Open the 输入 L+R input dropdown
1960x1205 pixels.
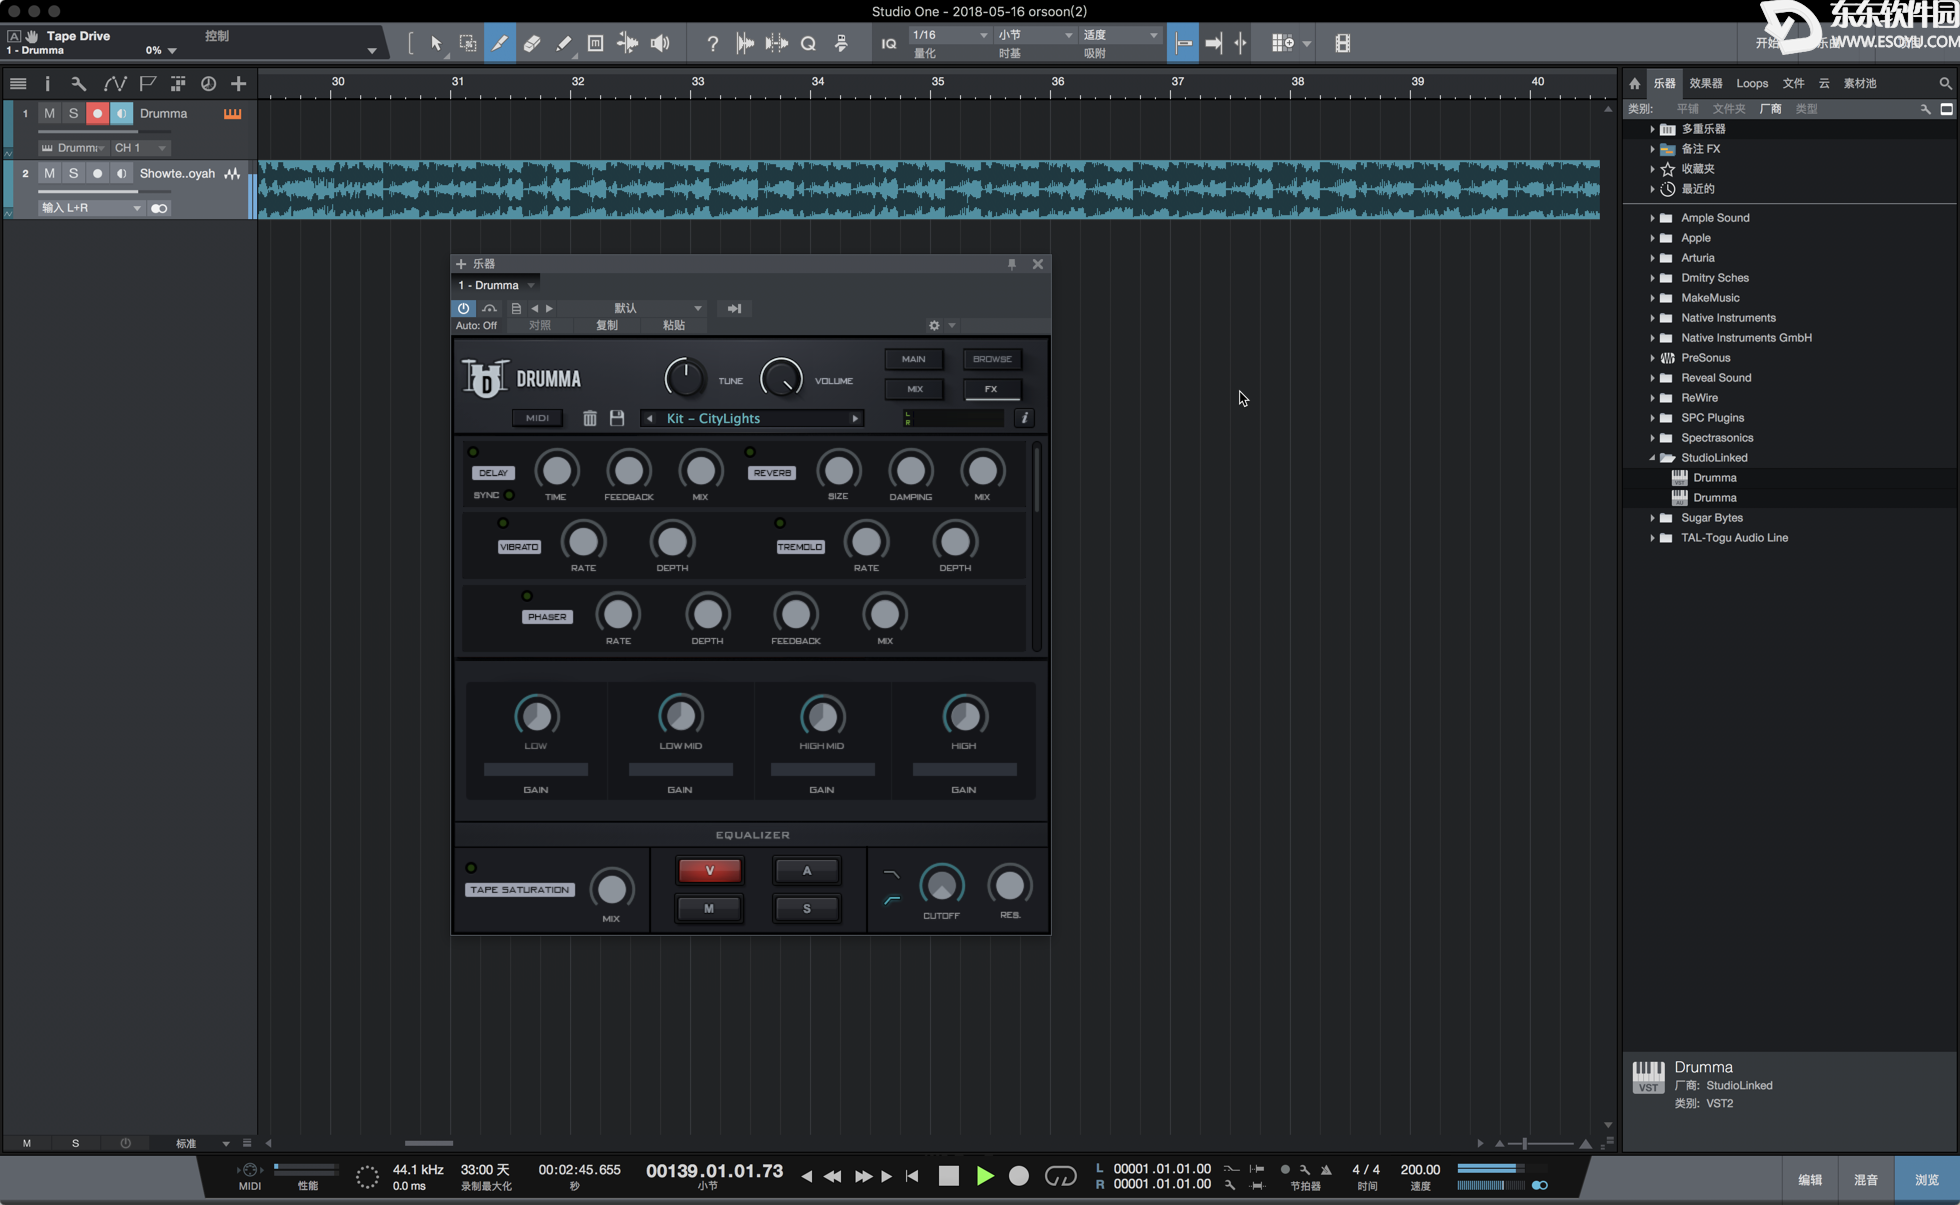point(90,207)
